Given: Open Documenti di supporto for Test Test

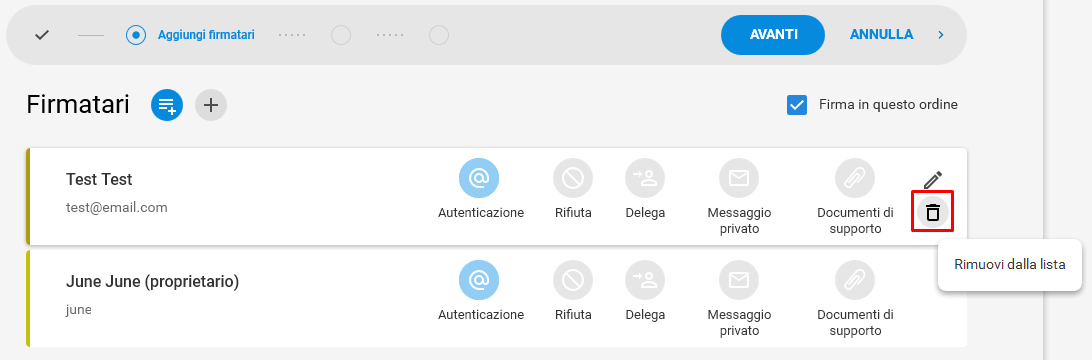Looking at the screenshot, I should pyautogui.click(x=855, y=179).
